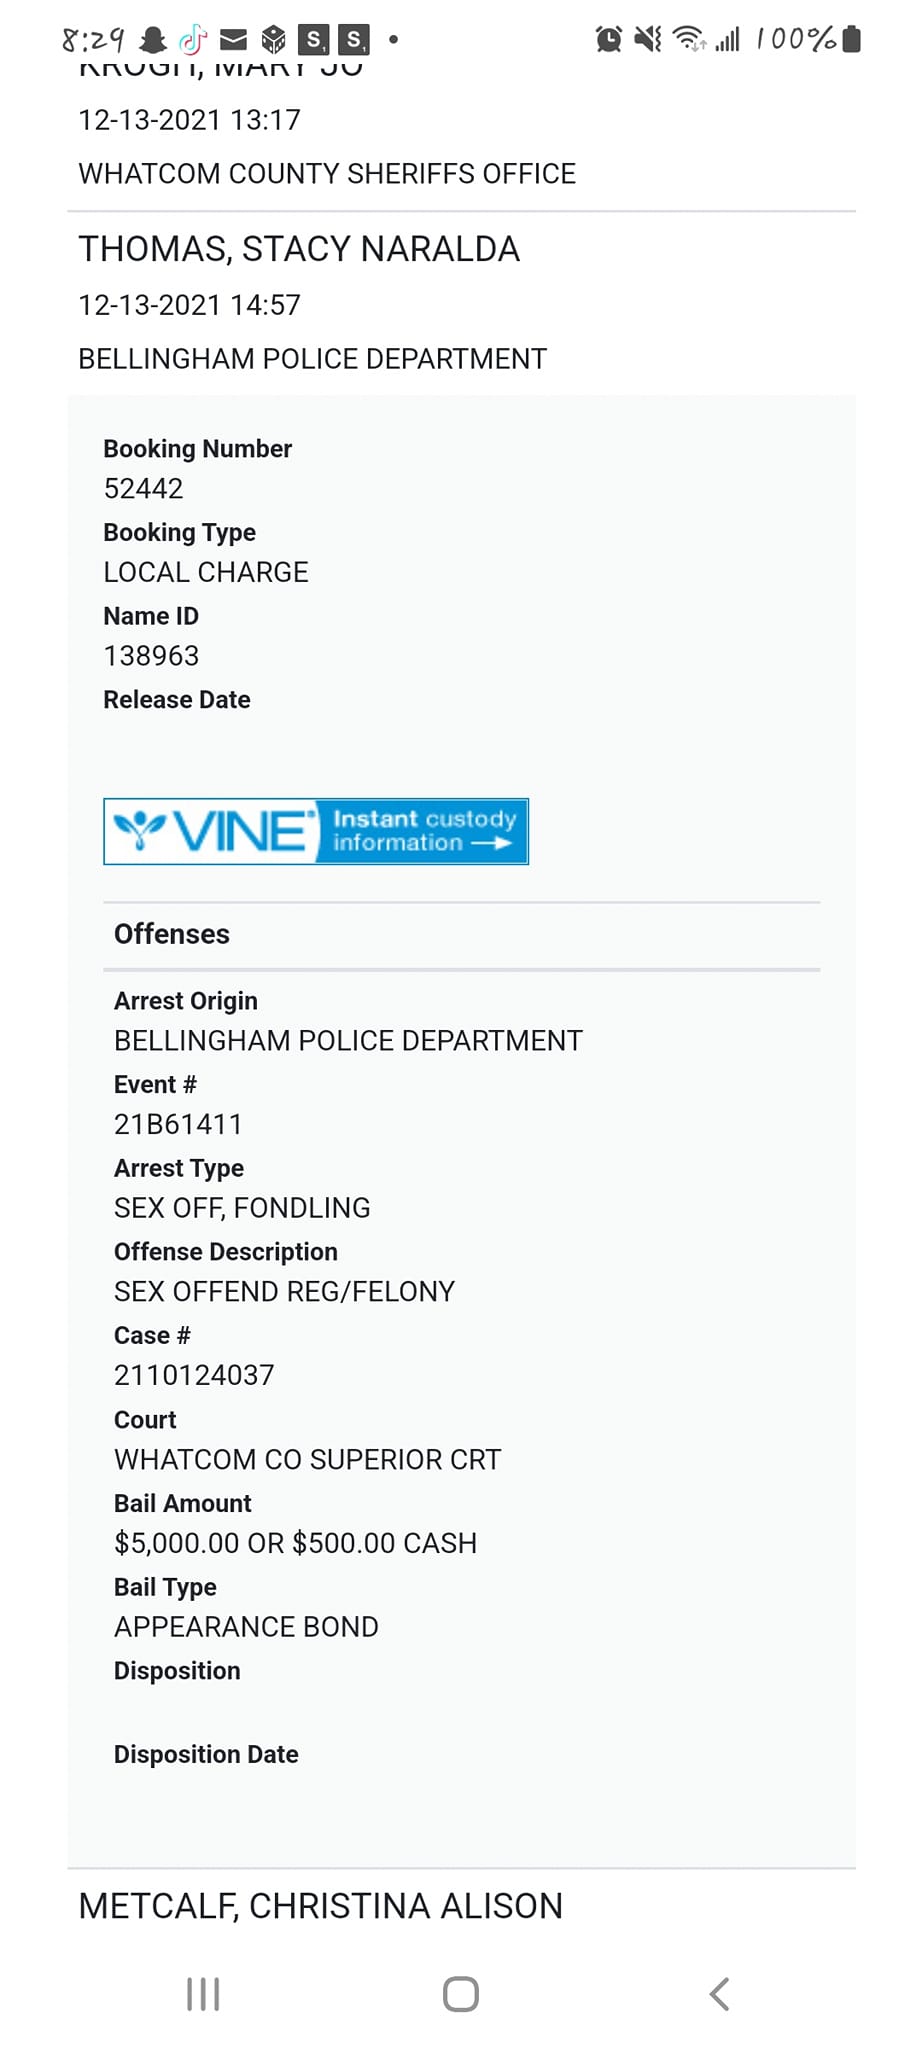Open VINE instant custody information banner
This screenshot has height=2048, width=922.
coord(316,831)
